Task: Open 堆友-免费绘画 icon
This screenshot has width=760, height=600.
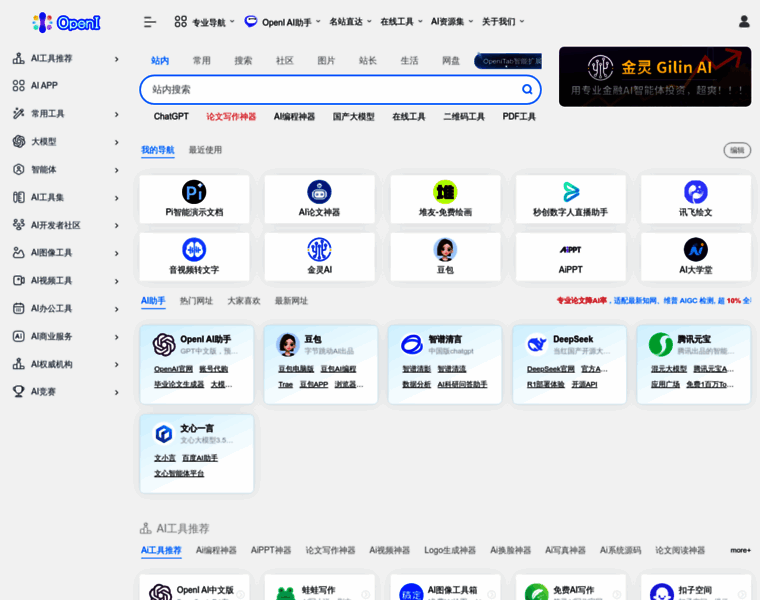Action: pos(445,192)
